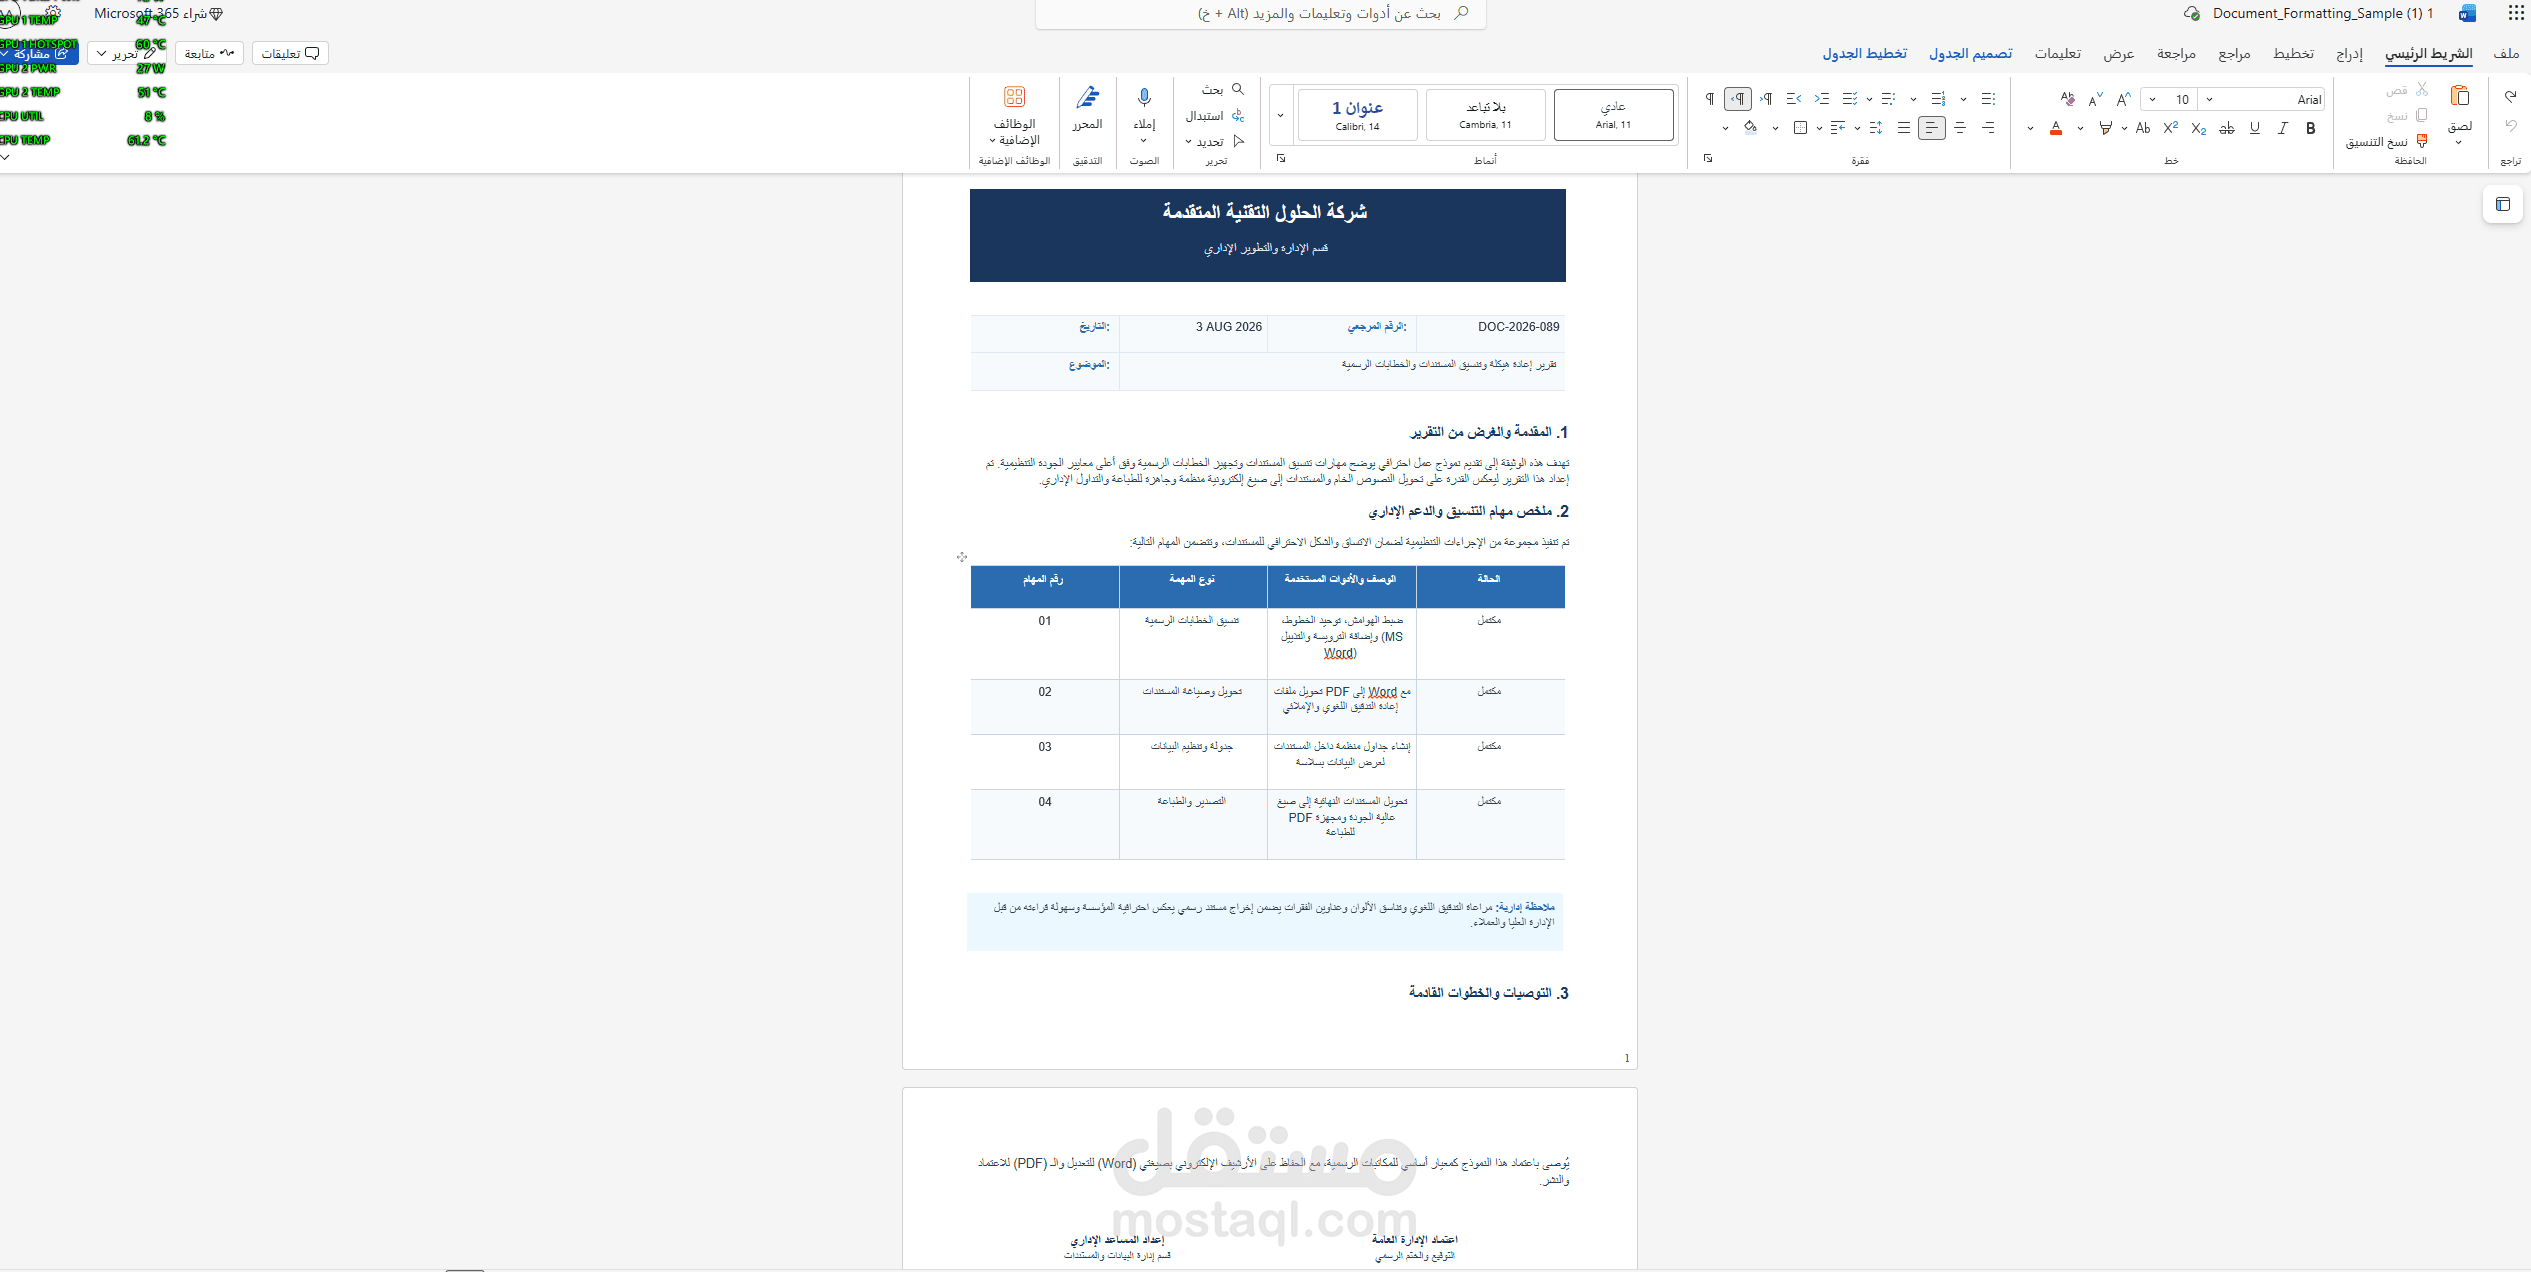2531x1272 pixels.
Task: Justify the paragraph text
Action: pos(1904,128)
